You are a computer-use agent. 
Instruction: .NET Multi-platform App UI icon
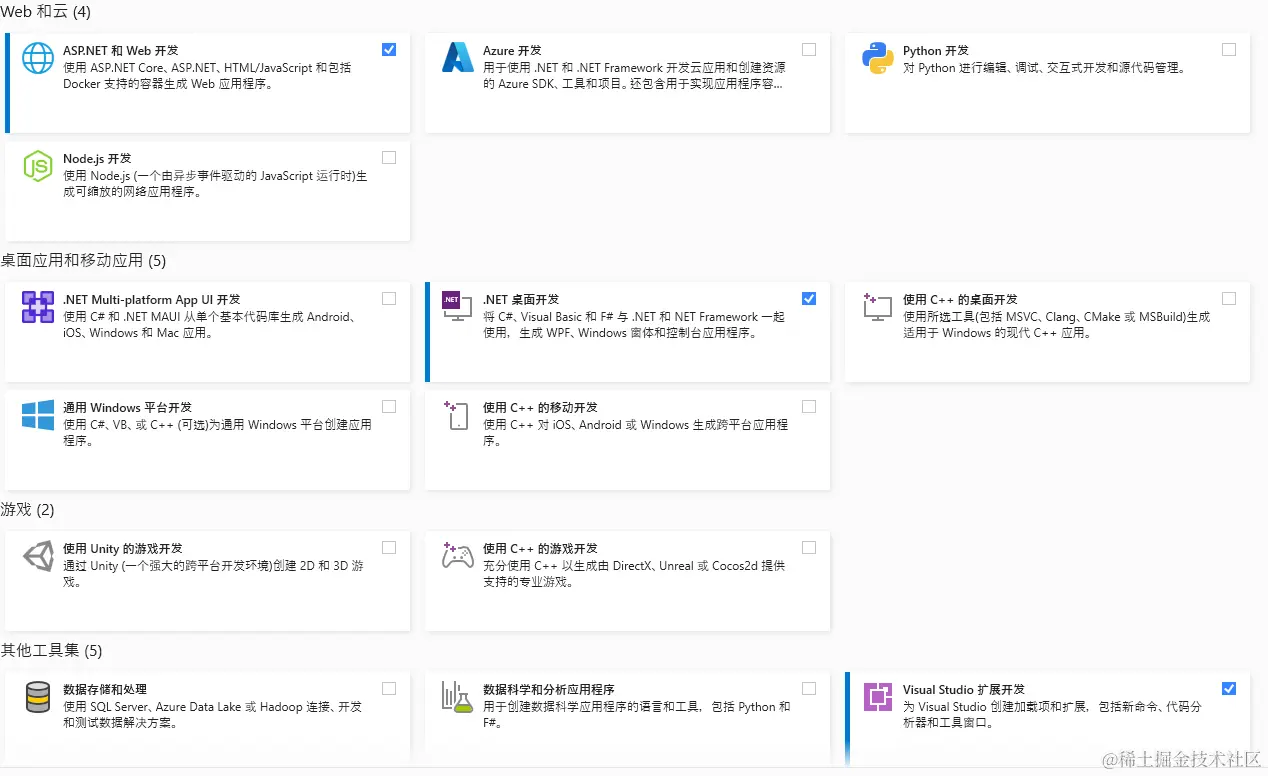click(x=38, y=307)
